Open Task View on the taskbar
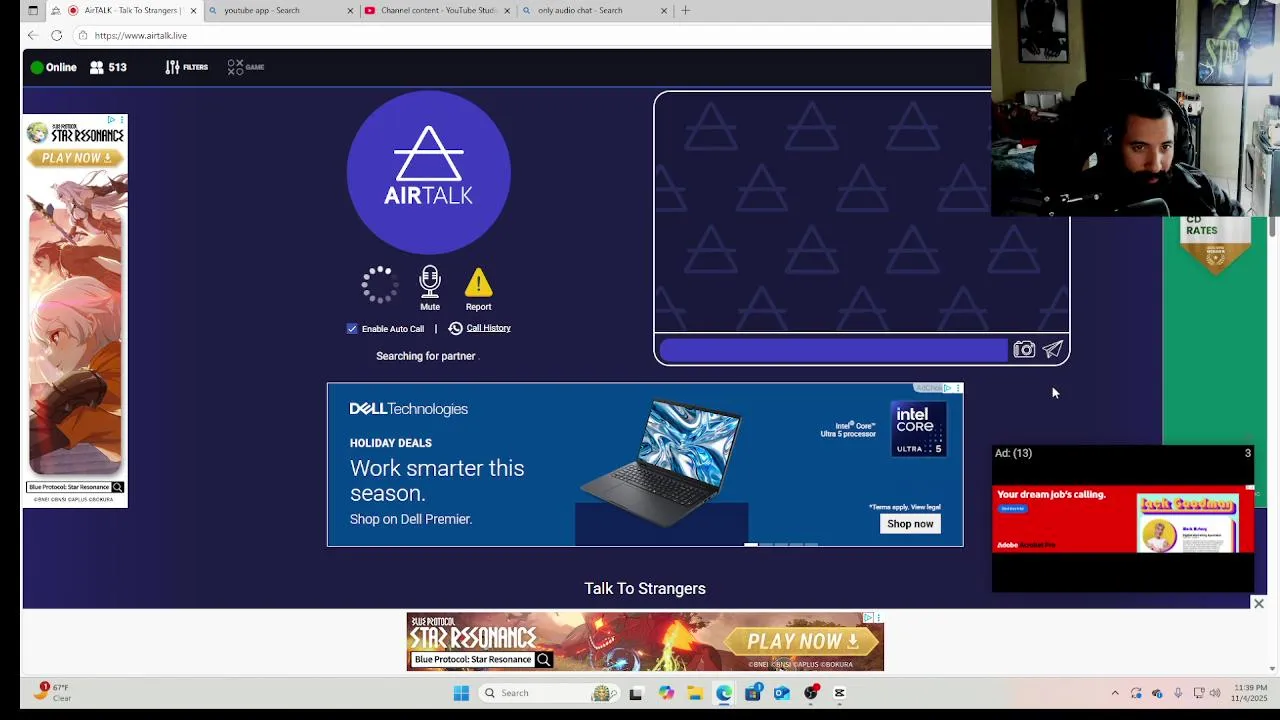1280x720 pixels. [636, 693]
